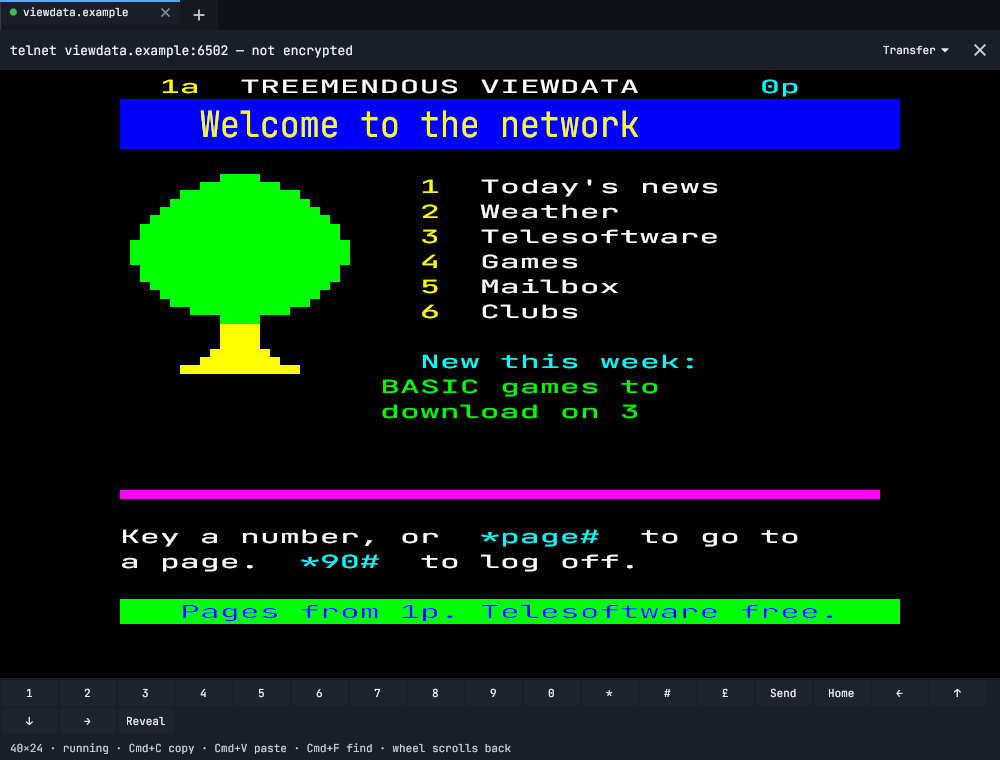
Task: Click keypad button 1
Action: (29, 693)
